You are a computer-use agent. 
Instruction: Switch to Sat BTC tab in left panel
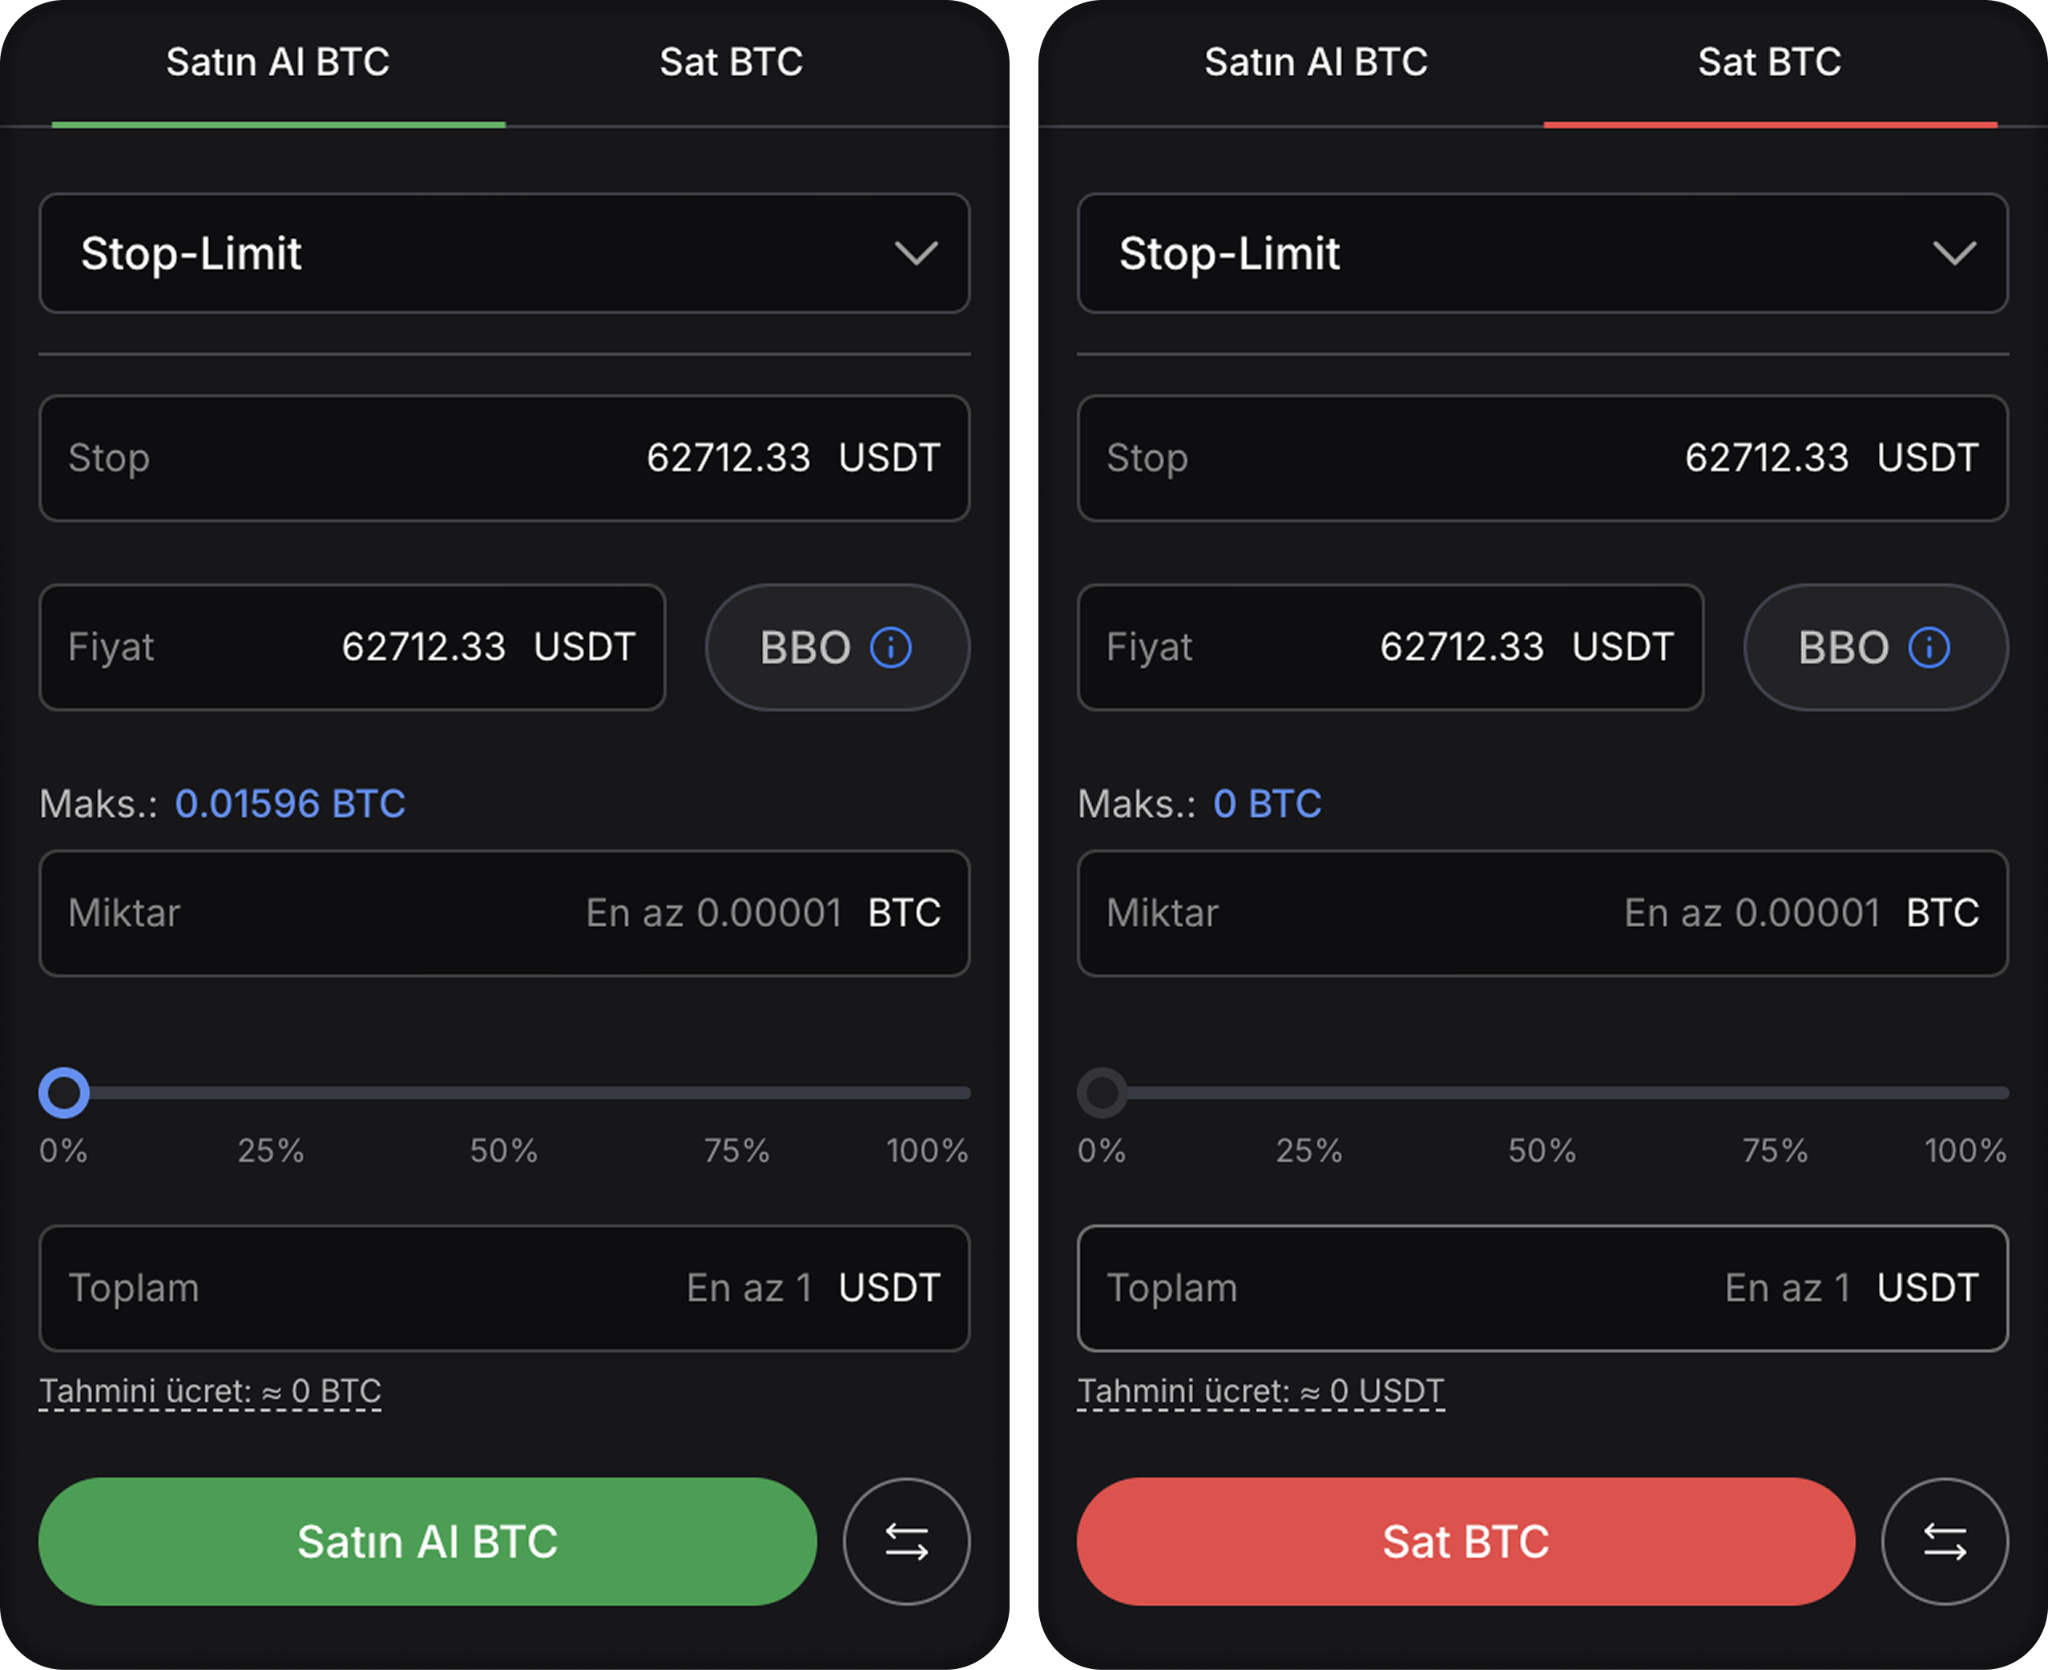tap(731, 62)
